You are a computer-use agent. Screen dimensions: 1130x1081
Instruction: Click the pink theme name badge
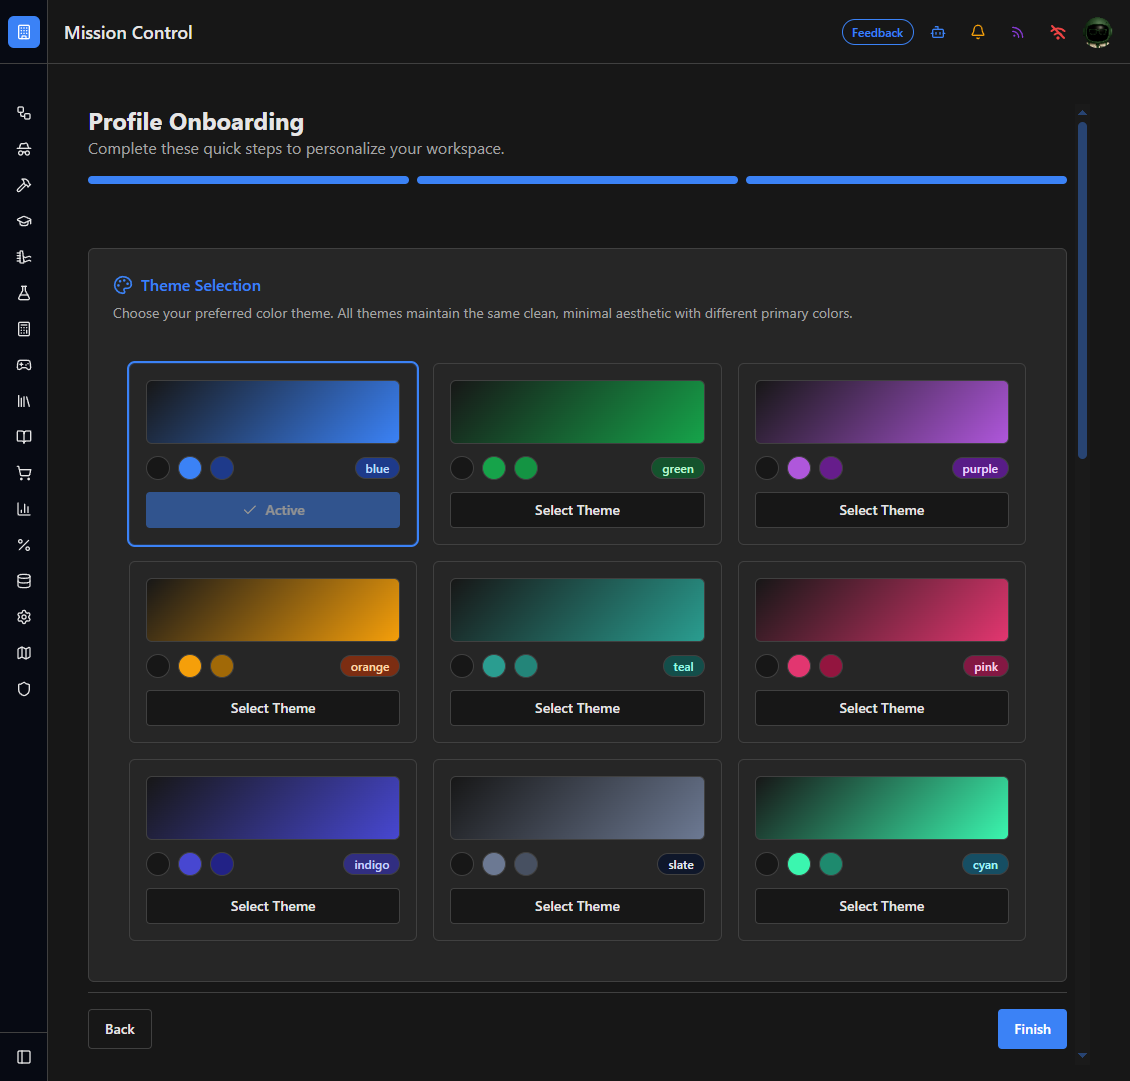986,667
